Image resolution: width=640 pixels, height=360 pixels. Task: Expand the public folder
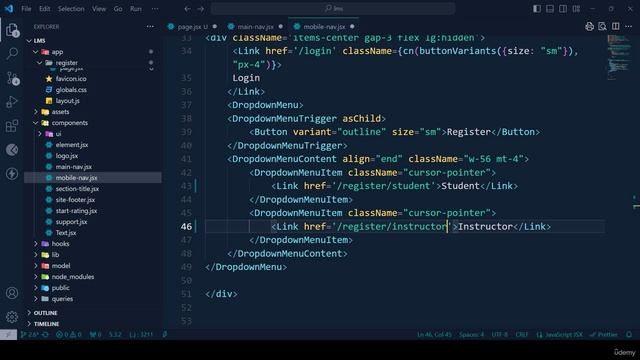(x=36, y=288)
